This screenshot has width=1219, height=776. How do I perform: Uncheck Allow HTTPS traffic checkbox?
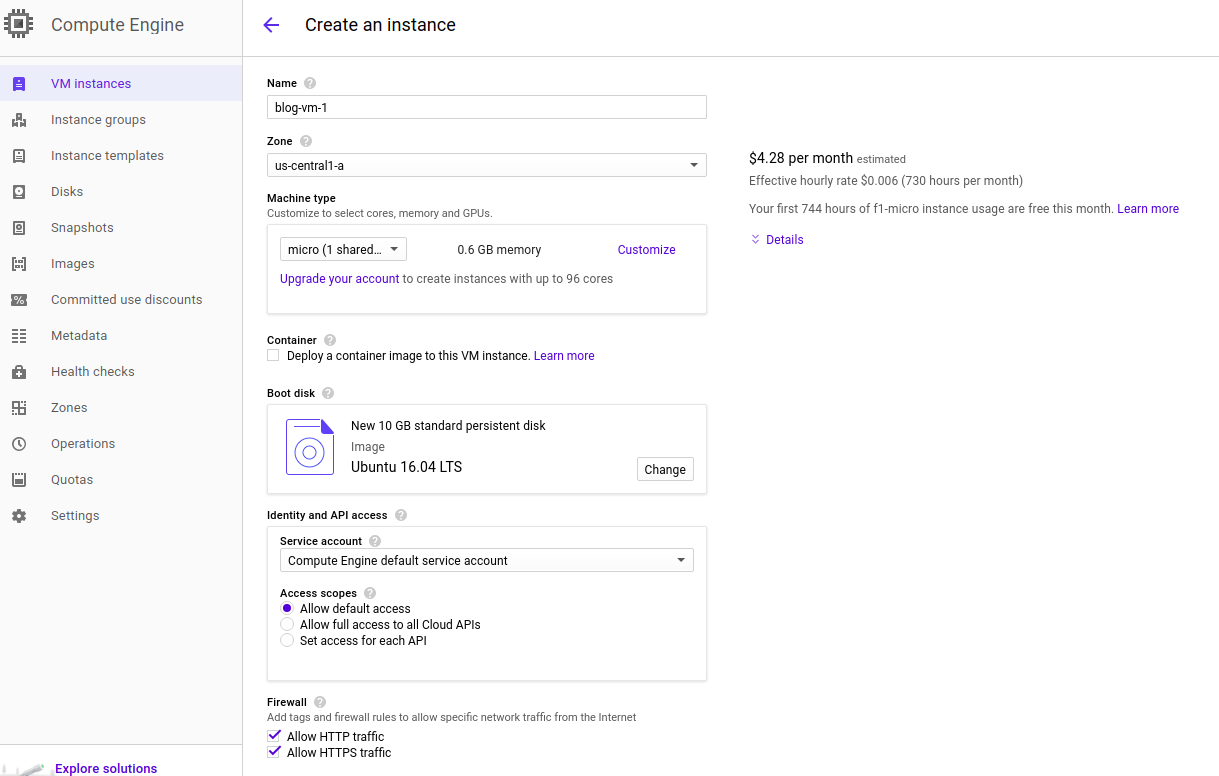[274, 752]
